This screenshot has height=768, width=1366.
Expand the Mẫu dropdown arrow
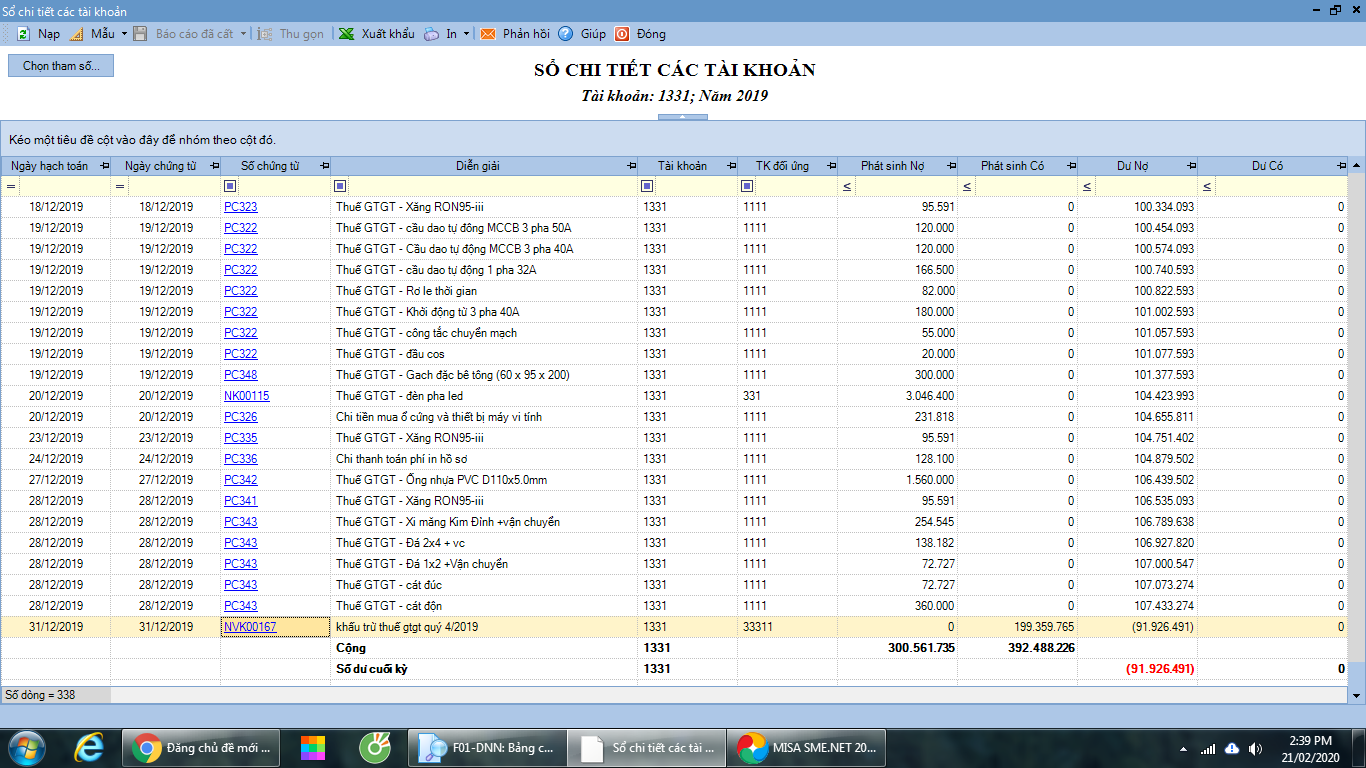[124, 34]
